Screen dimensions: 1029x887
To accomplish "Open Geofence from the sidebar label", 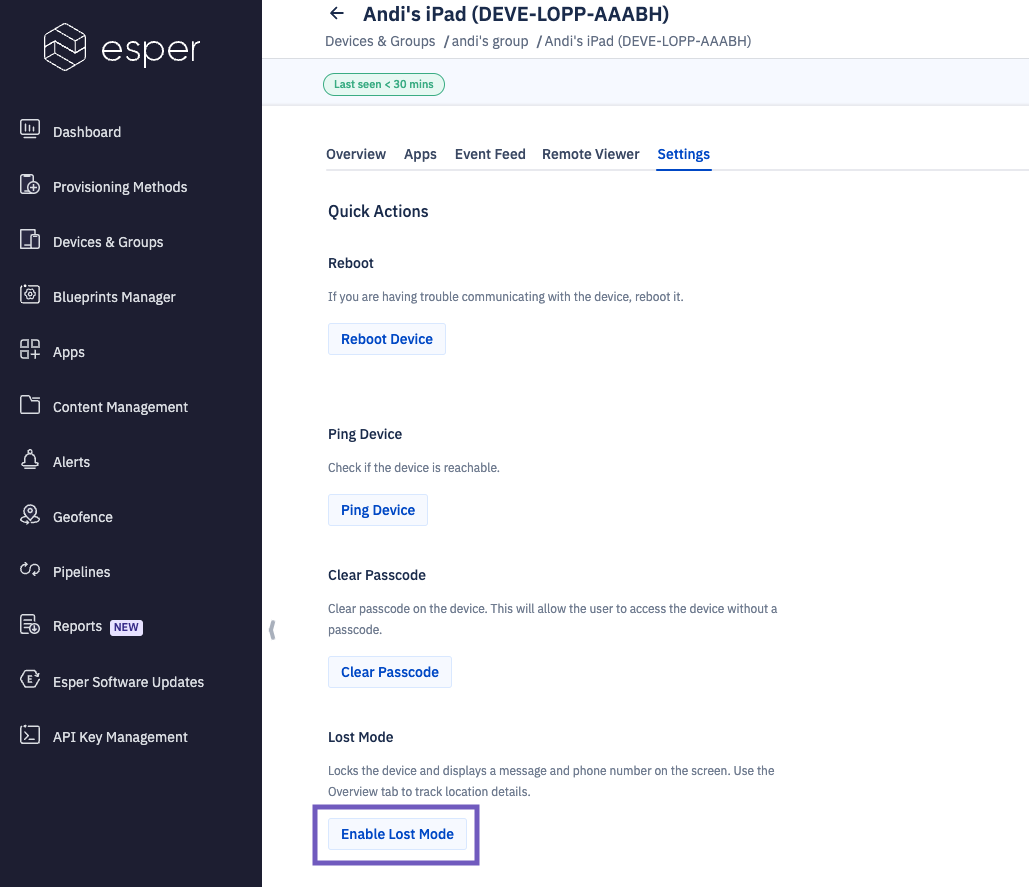I will (83, 517).
